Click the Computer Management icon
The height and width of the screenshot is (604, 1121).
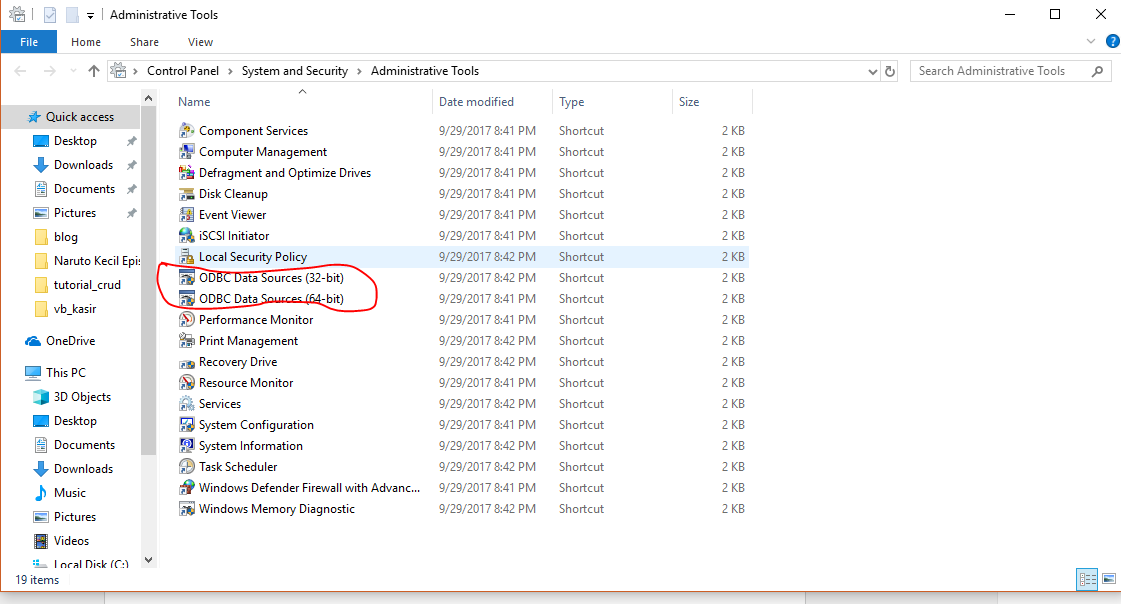[x=187, y=152]
